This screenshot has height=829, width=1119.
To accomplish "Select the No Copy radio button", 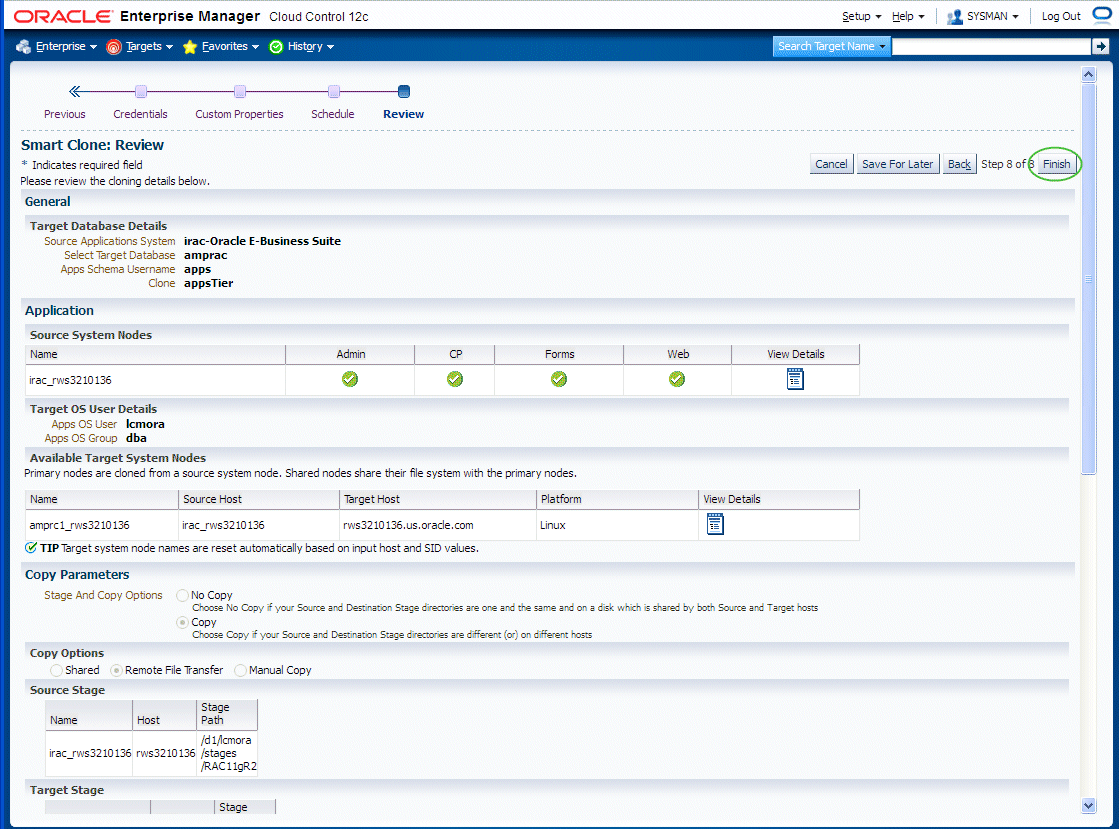I will coord(183,595).
